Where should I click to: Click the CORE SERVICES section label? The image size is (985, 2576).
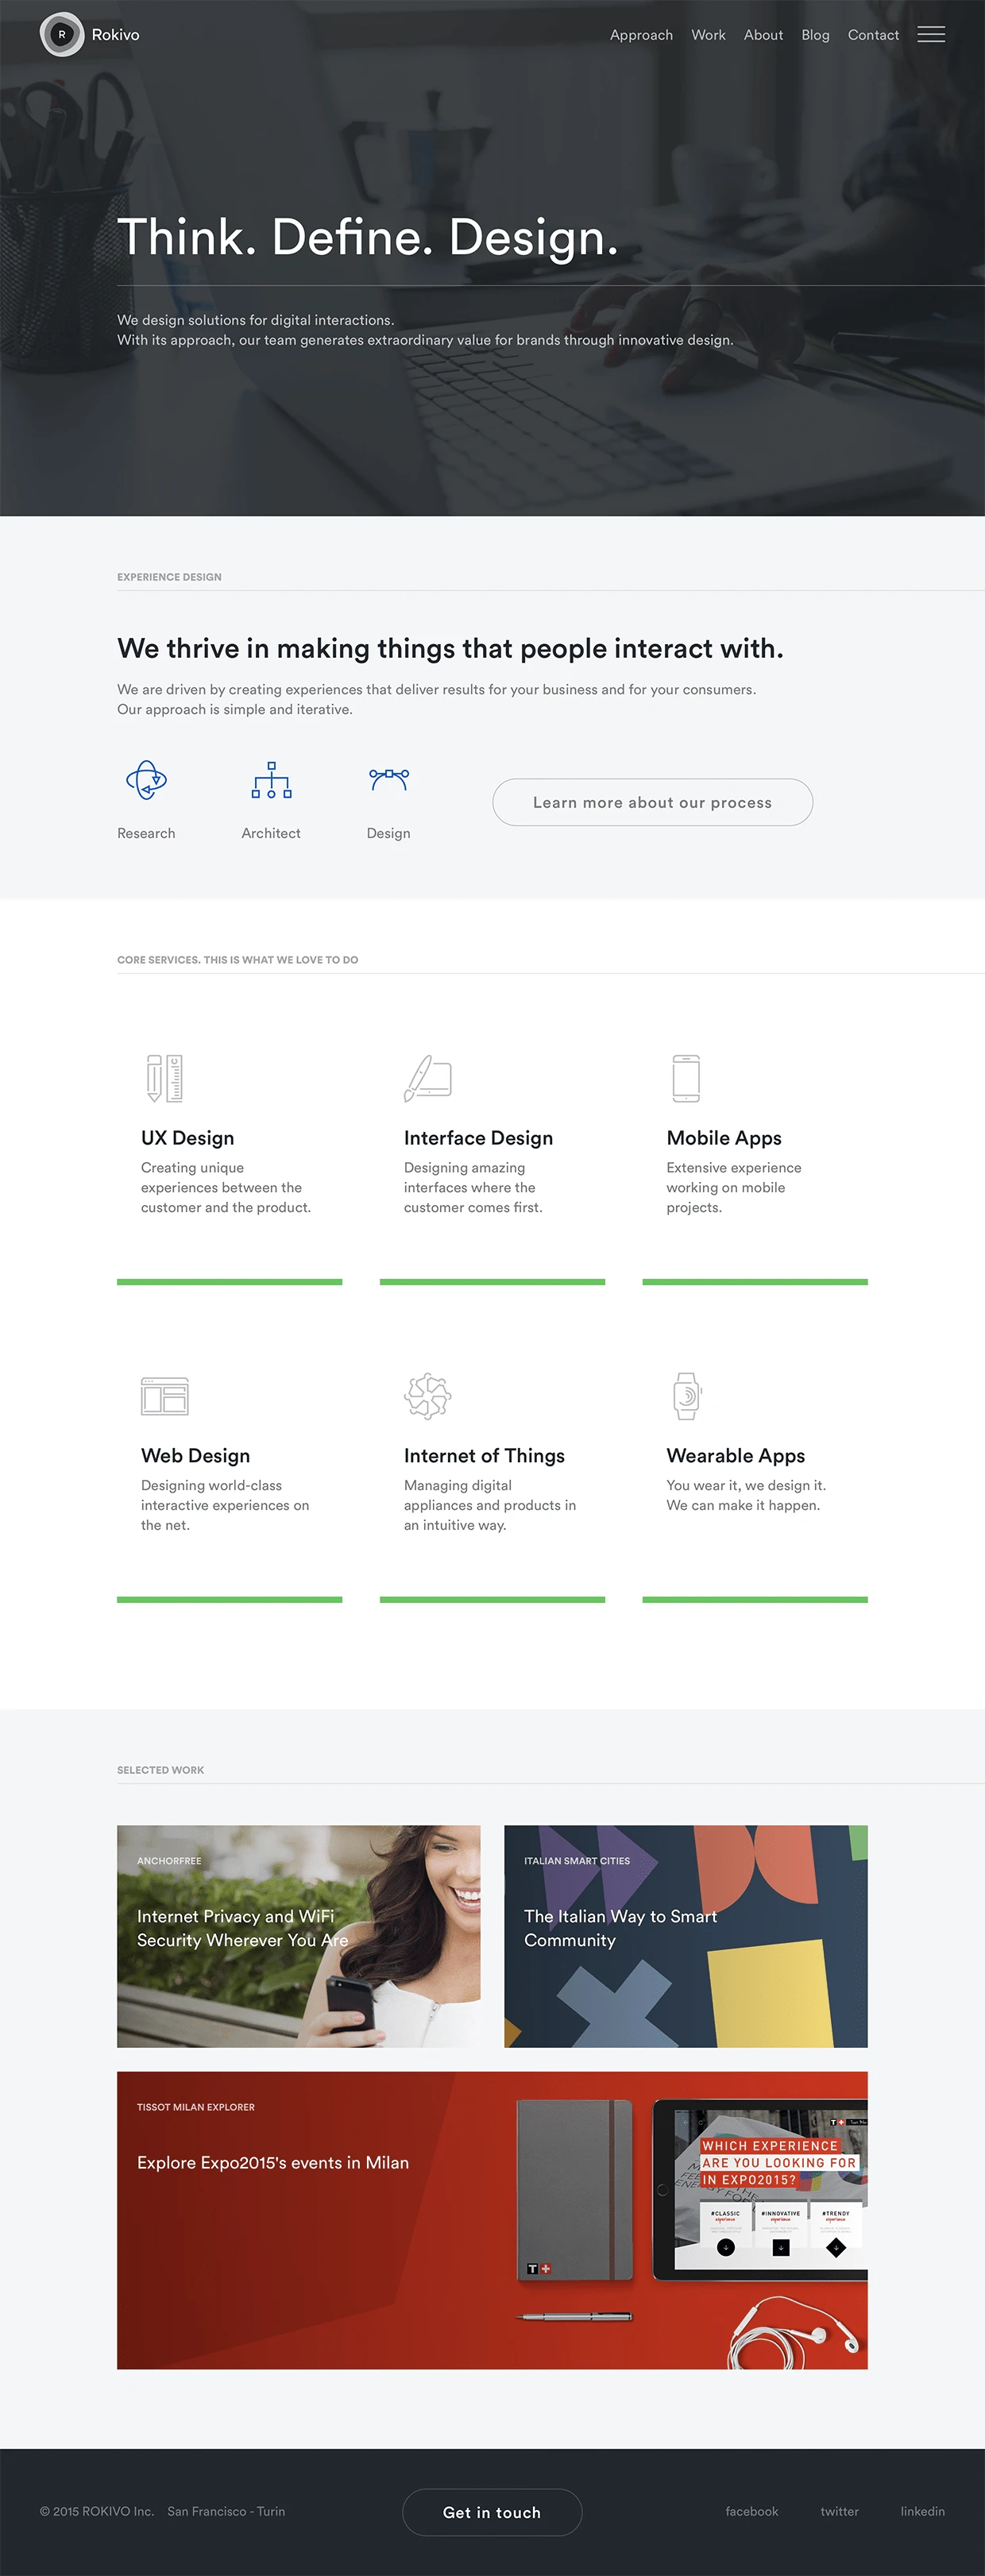pyautogui.click(x=237, y=960)
